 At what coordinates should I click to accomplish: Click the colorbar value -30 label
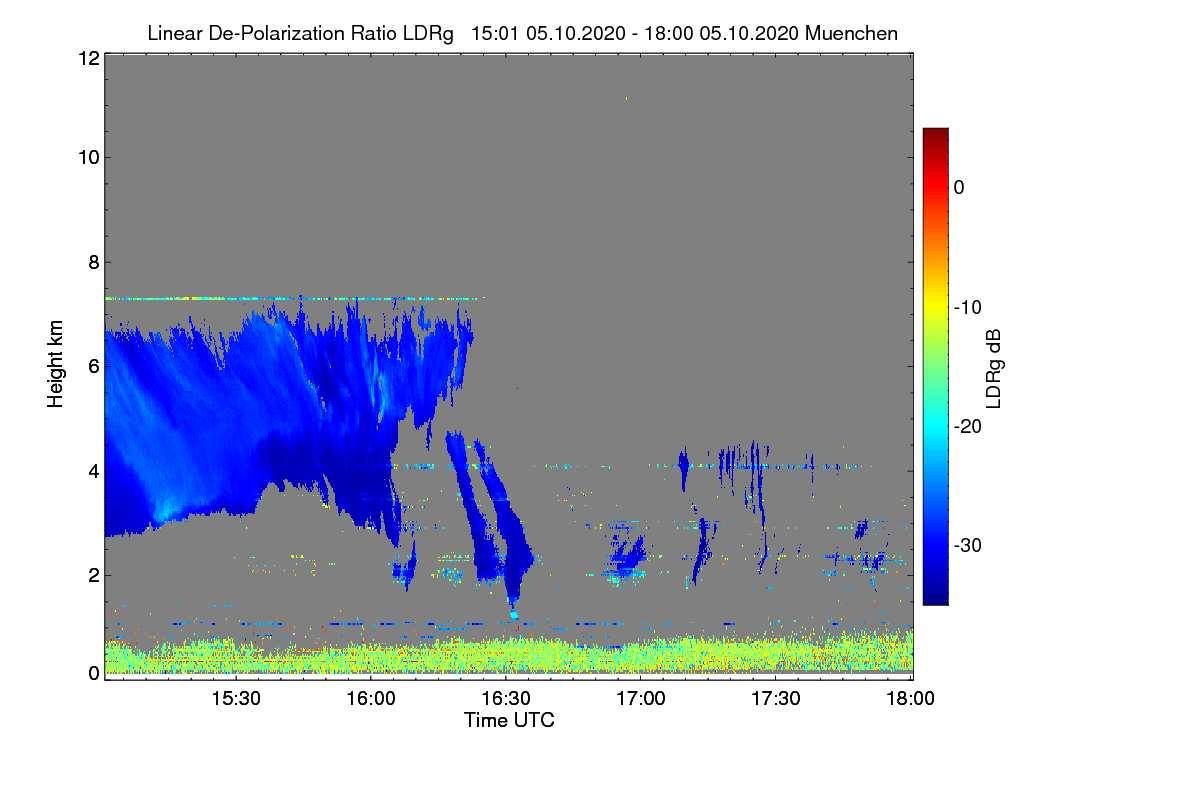pos(968,546)
